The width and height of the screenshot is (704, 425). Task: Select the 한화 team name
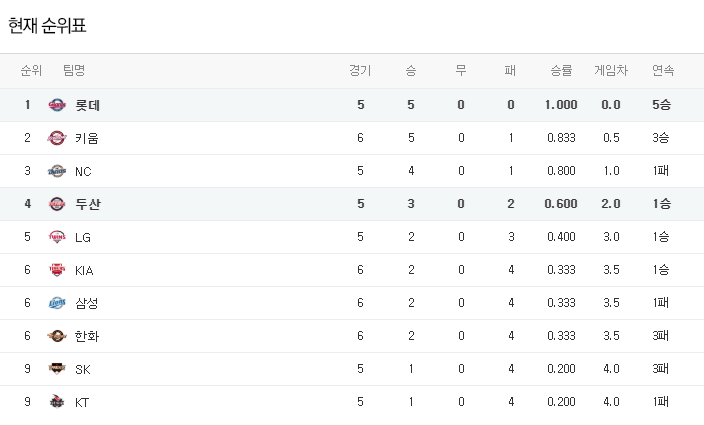(x=87, y=336)
